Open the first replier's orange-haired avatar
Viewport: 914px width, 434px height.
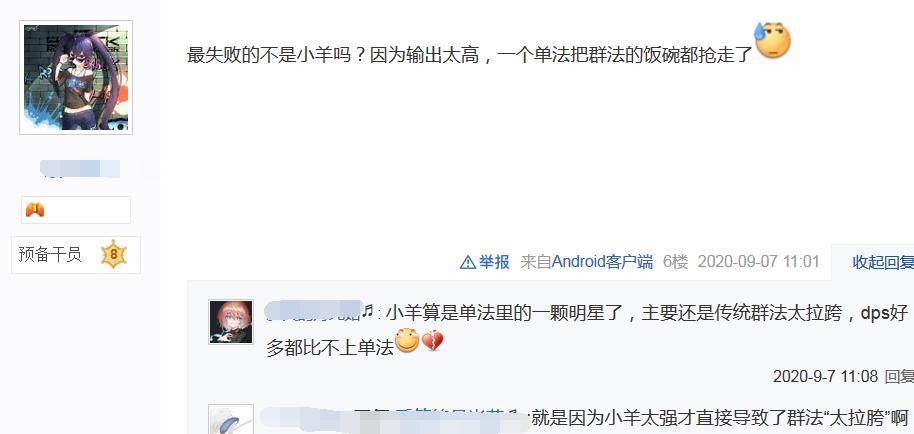pos(231,322)
